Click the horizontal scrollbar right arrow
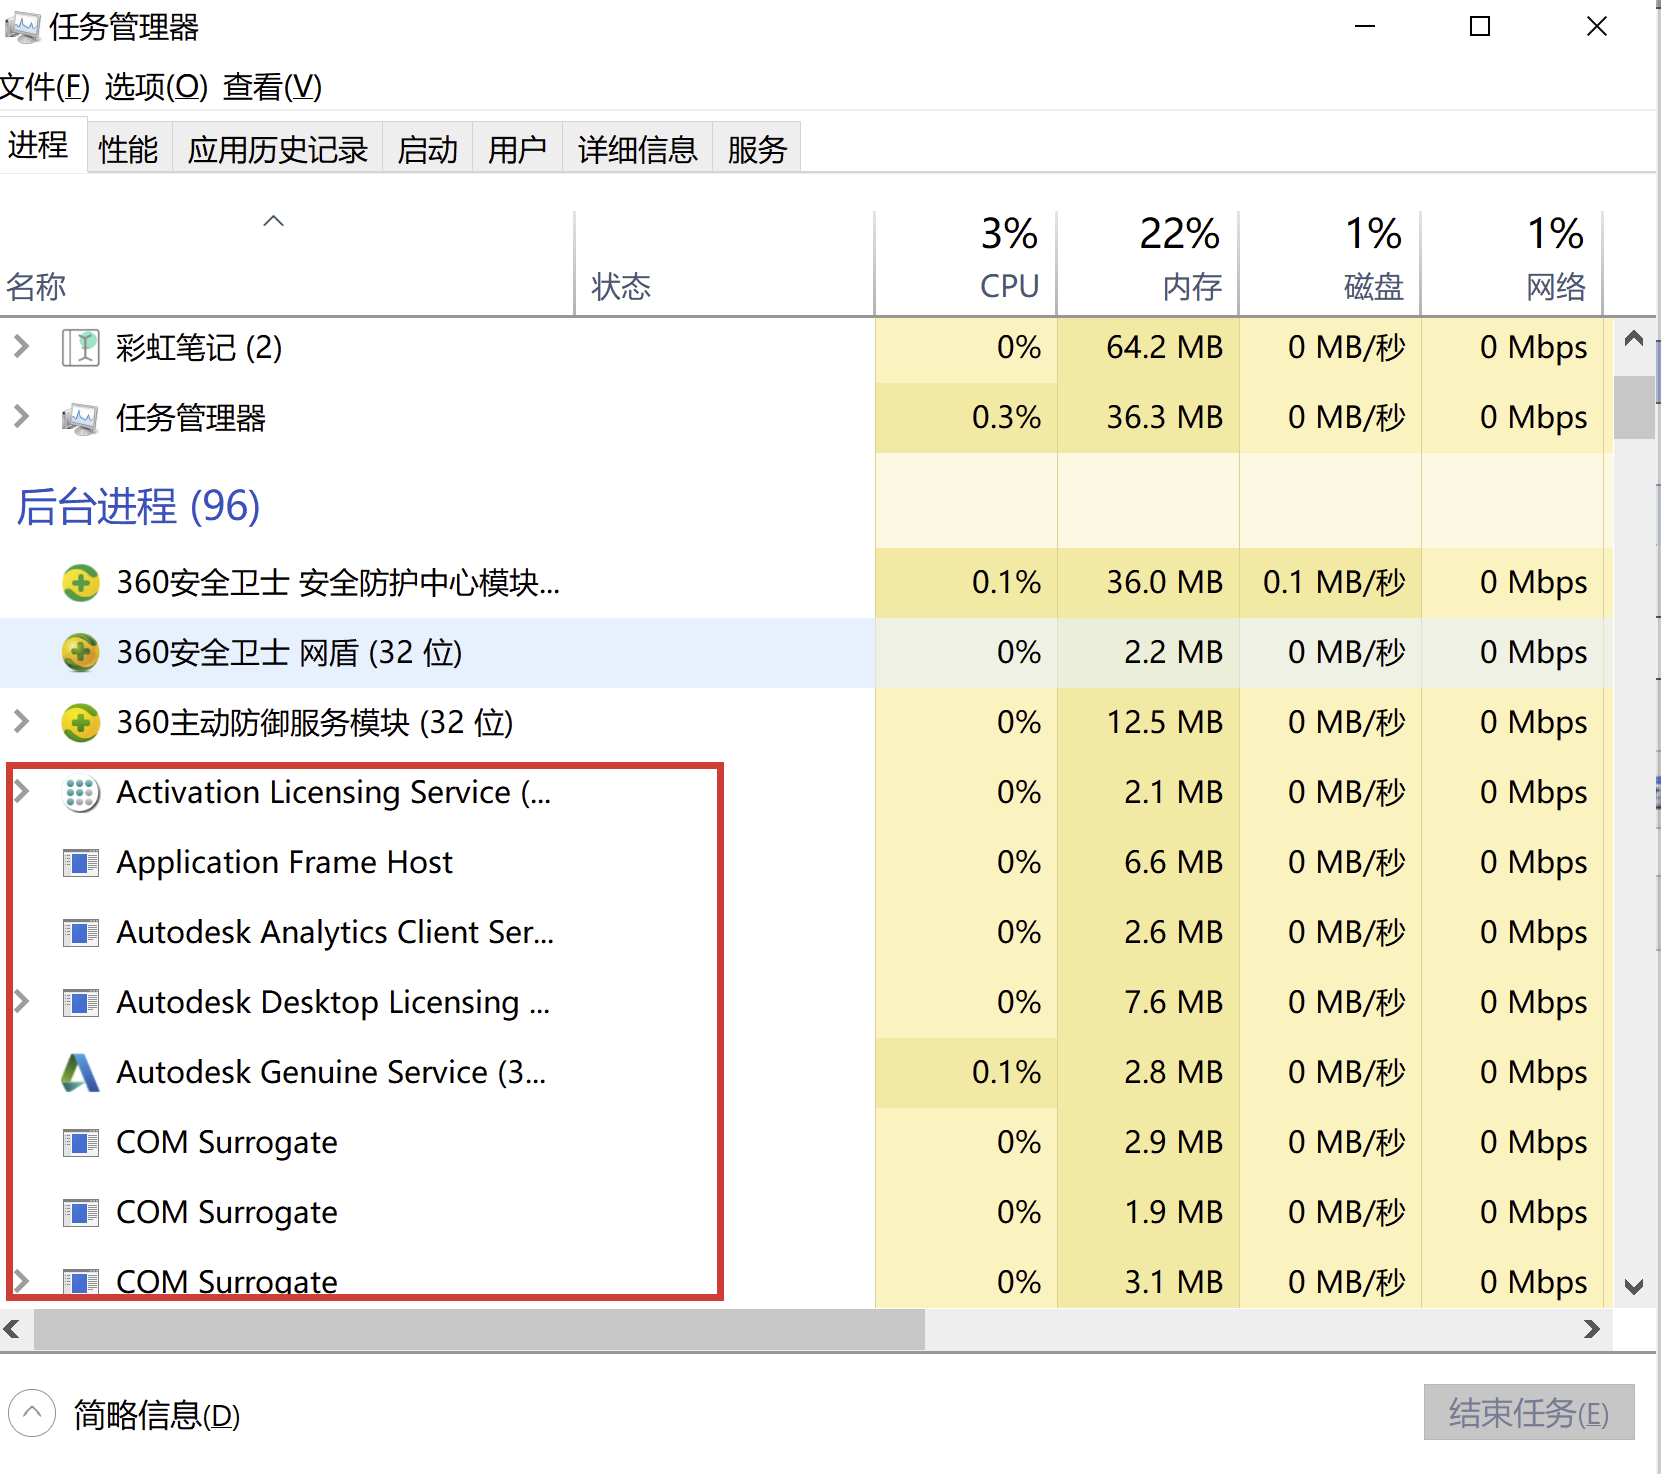The width and height of the screenshot is (1661, 1474). coord(1592,1329)
